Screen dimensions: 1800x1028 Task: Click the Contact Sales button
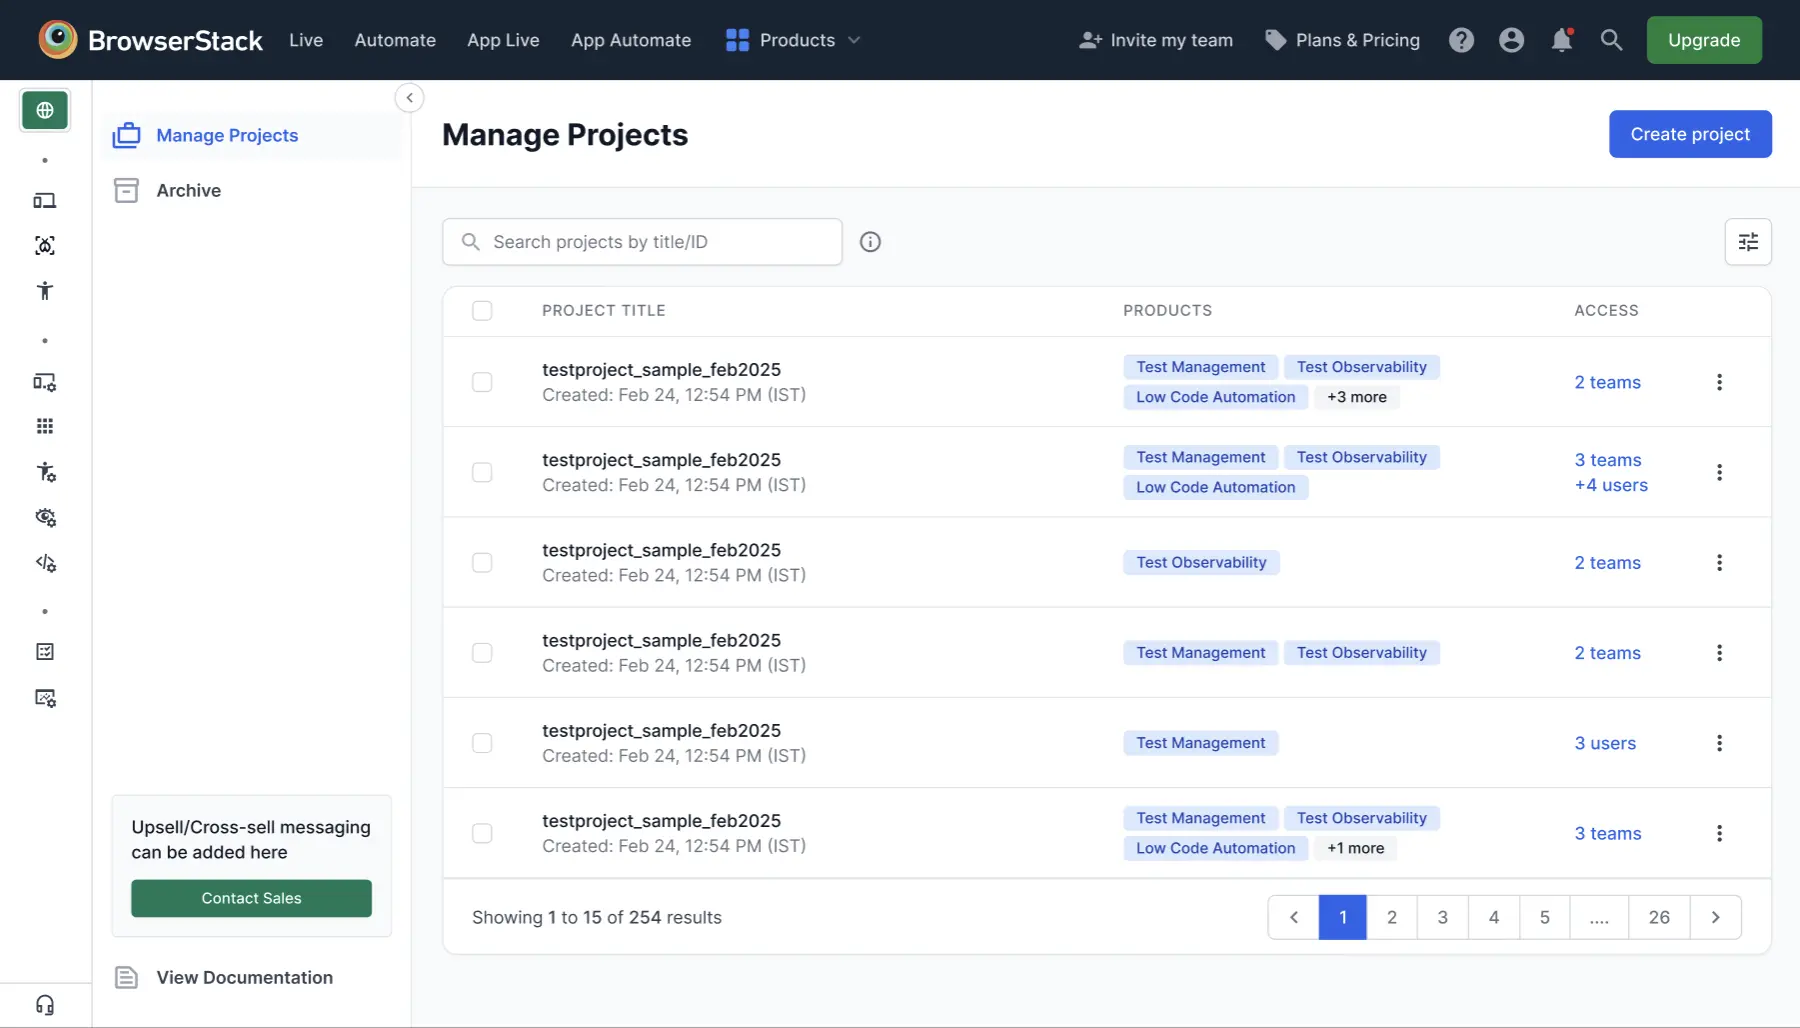coord(251,898)
